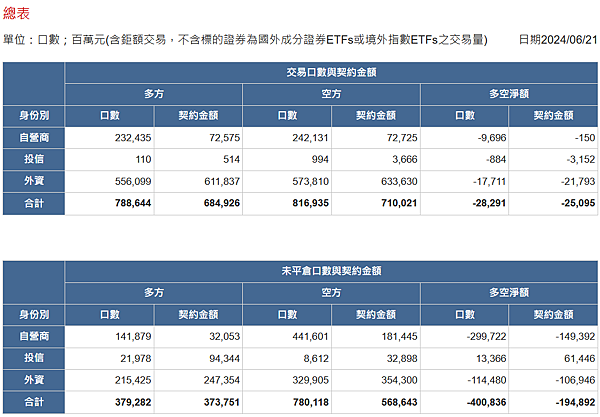
Task: Click the cell showing 994
Action: click(287, 160)
